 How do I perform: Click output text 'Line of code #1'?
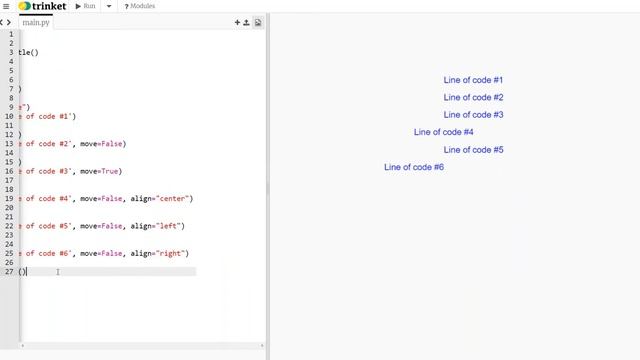[x=473, y=80]
